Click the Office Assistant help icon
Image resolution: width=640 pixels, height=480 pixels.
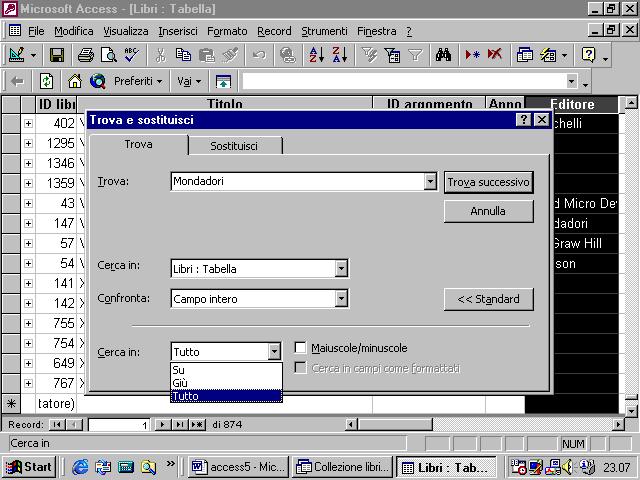pyautogui.click(x=588, y=55)
